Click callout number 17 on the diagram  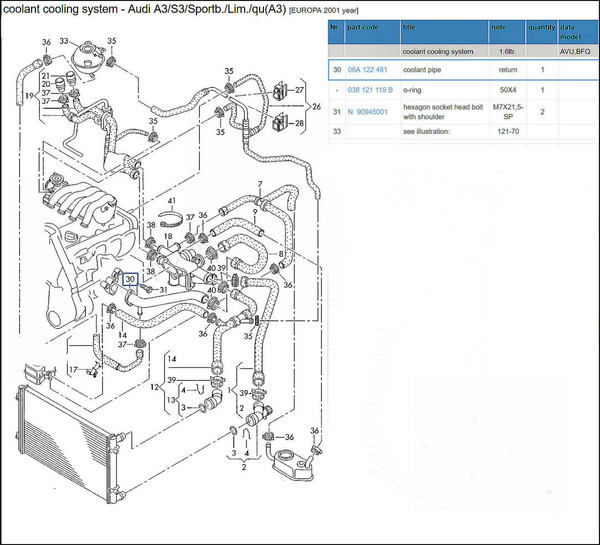click(72, 369)
